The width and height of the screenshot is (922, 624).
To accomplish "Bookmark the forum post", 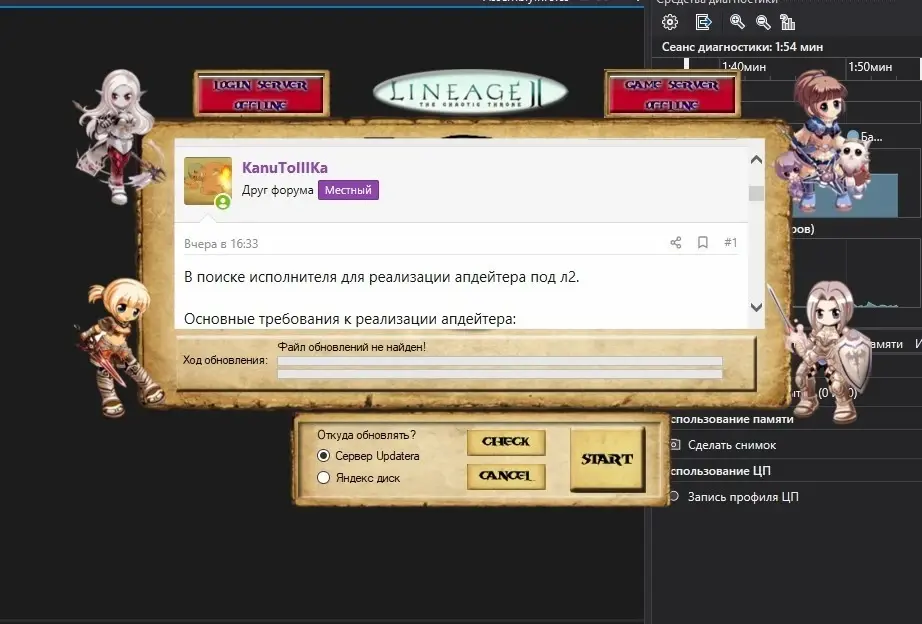I will coord(703,242).
